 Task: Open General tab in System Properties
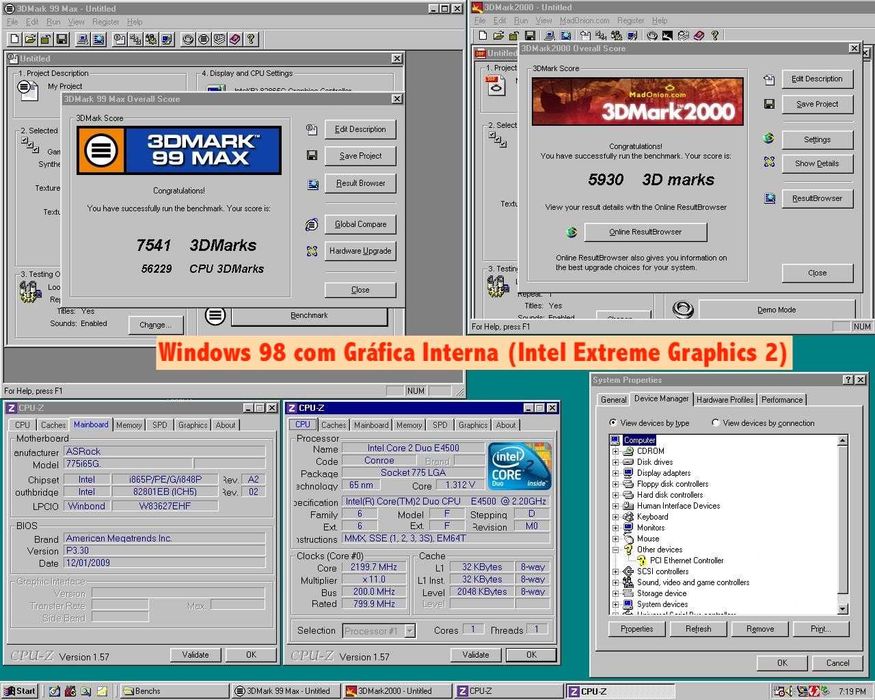[613, 400]
